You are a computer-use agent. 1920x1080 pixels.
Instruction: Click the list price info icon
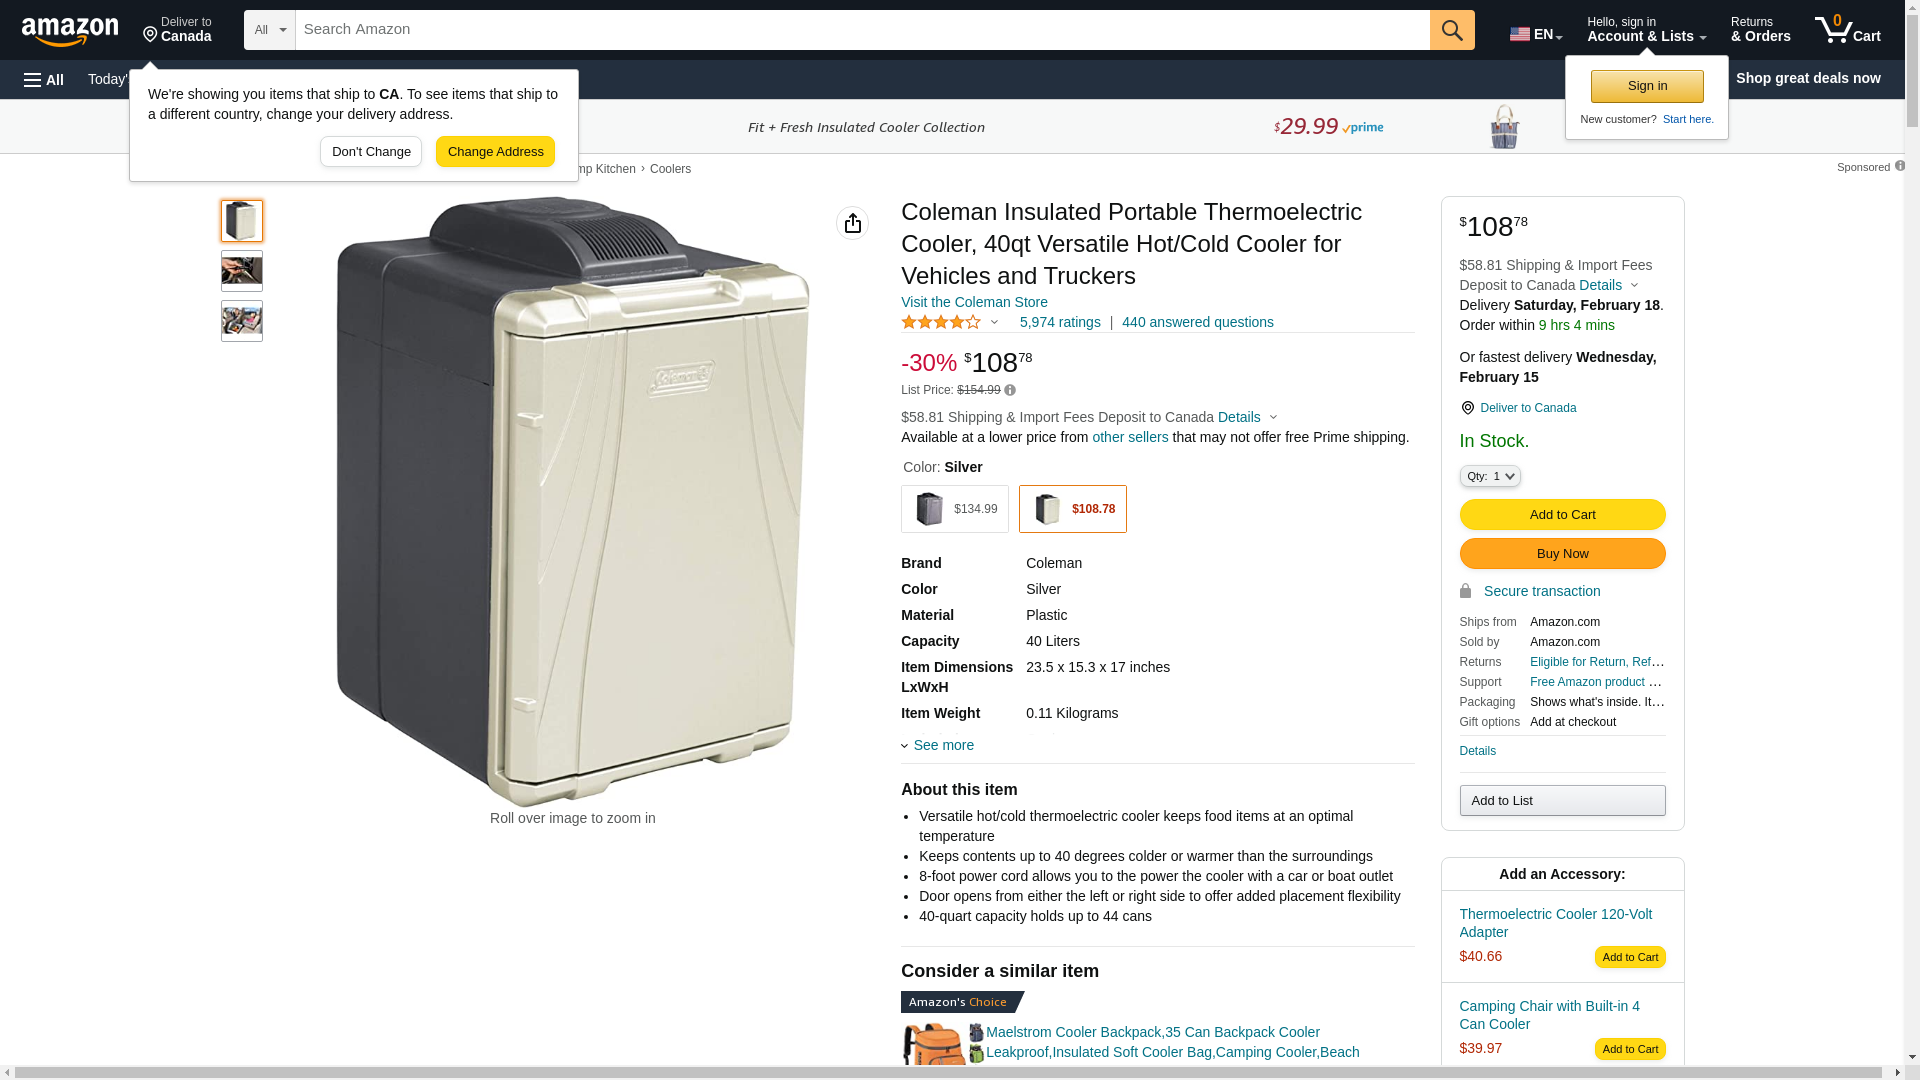1010,390
